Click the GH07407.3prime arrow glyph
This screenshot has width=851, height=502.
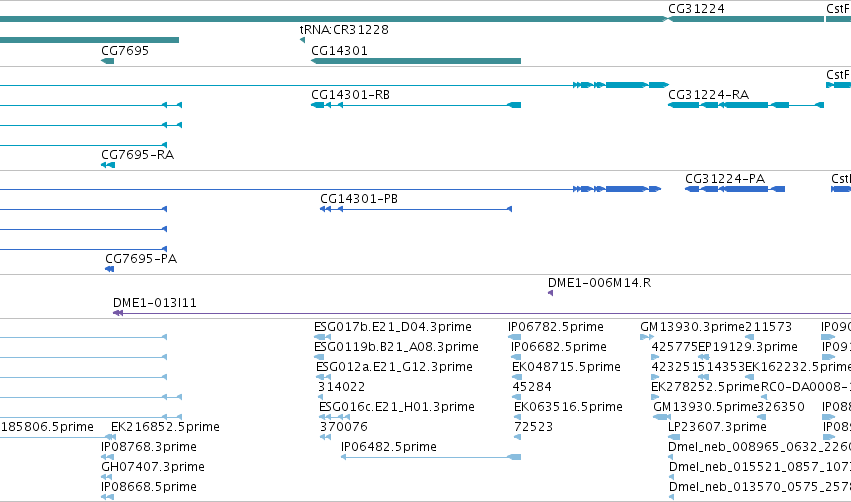coord(107,477)
